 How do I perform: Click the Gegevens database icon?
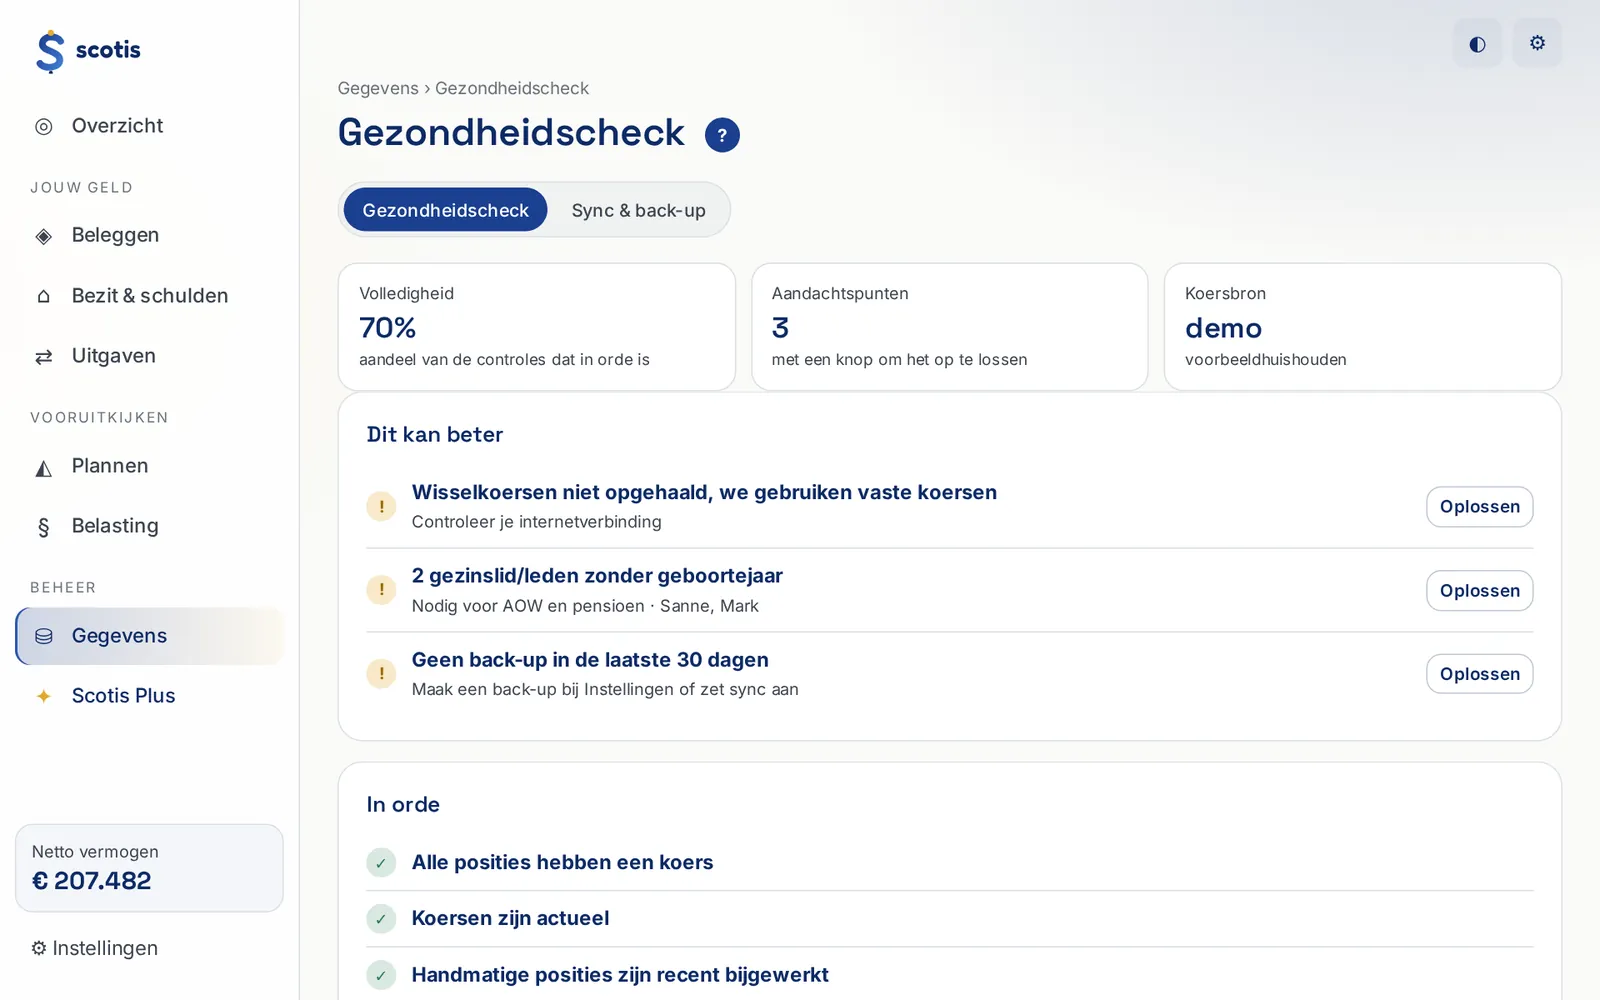click(44, 636)
